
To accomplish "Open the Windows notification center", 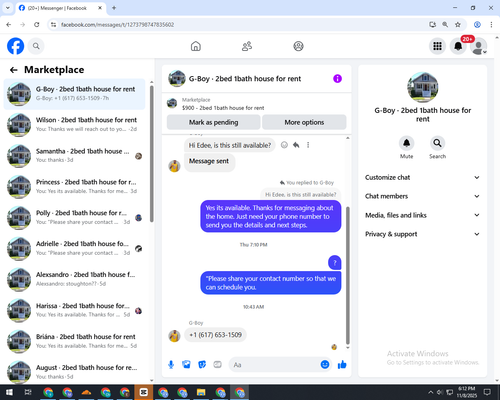I will tap(487, 392).
